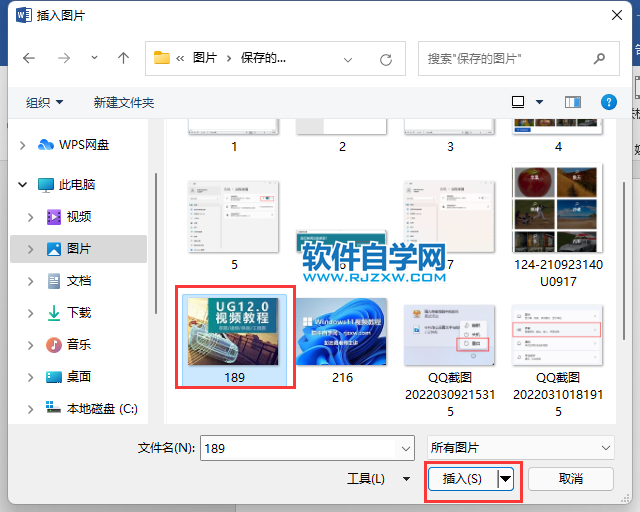Open the view options dropdown arrow
This screenshot has height=512, width=640.
(x=539, y=102)
